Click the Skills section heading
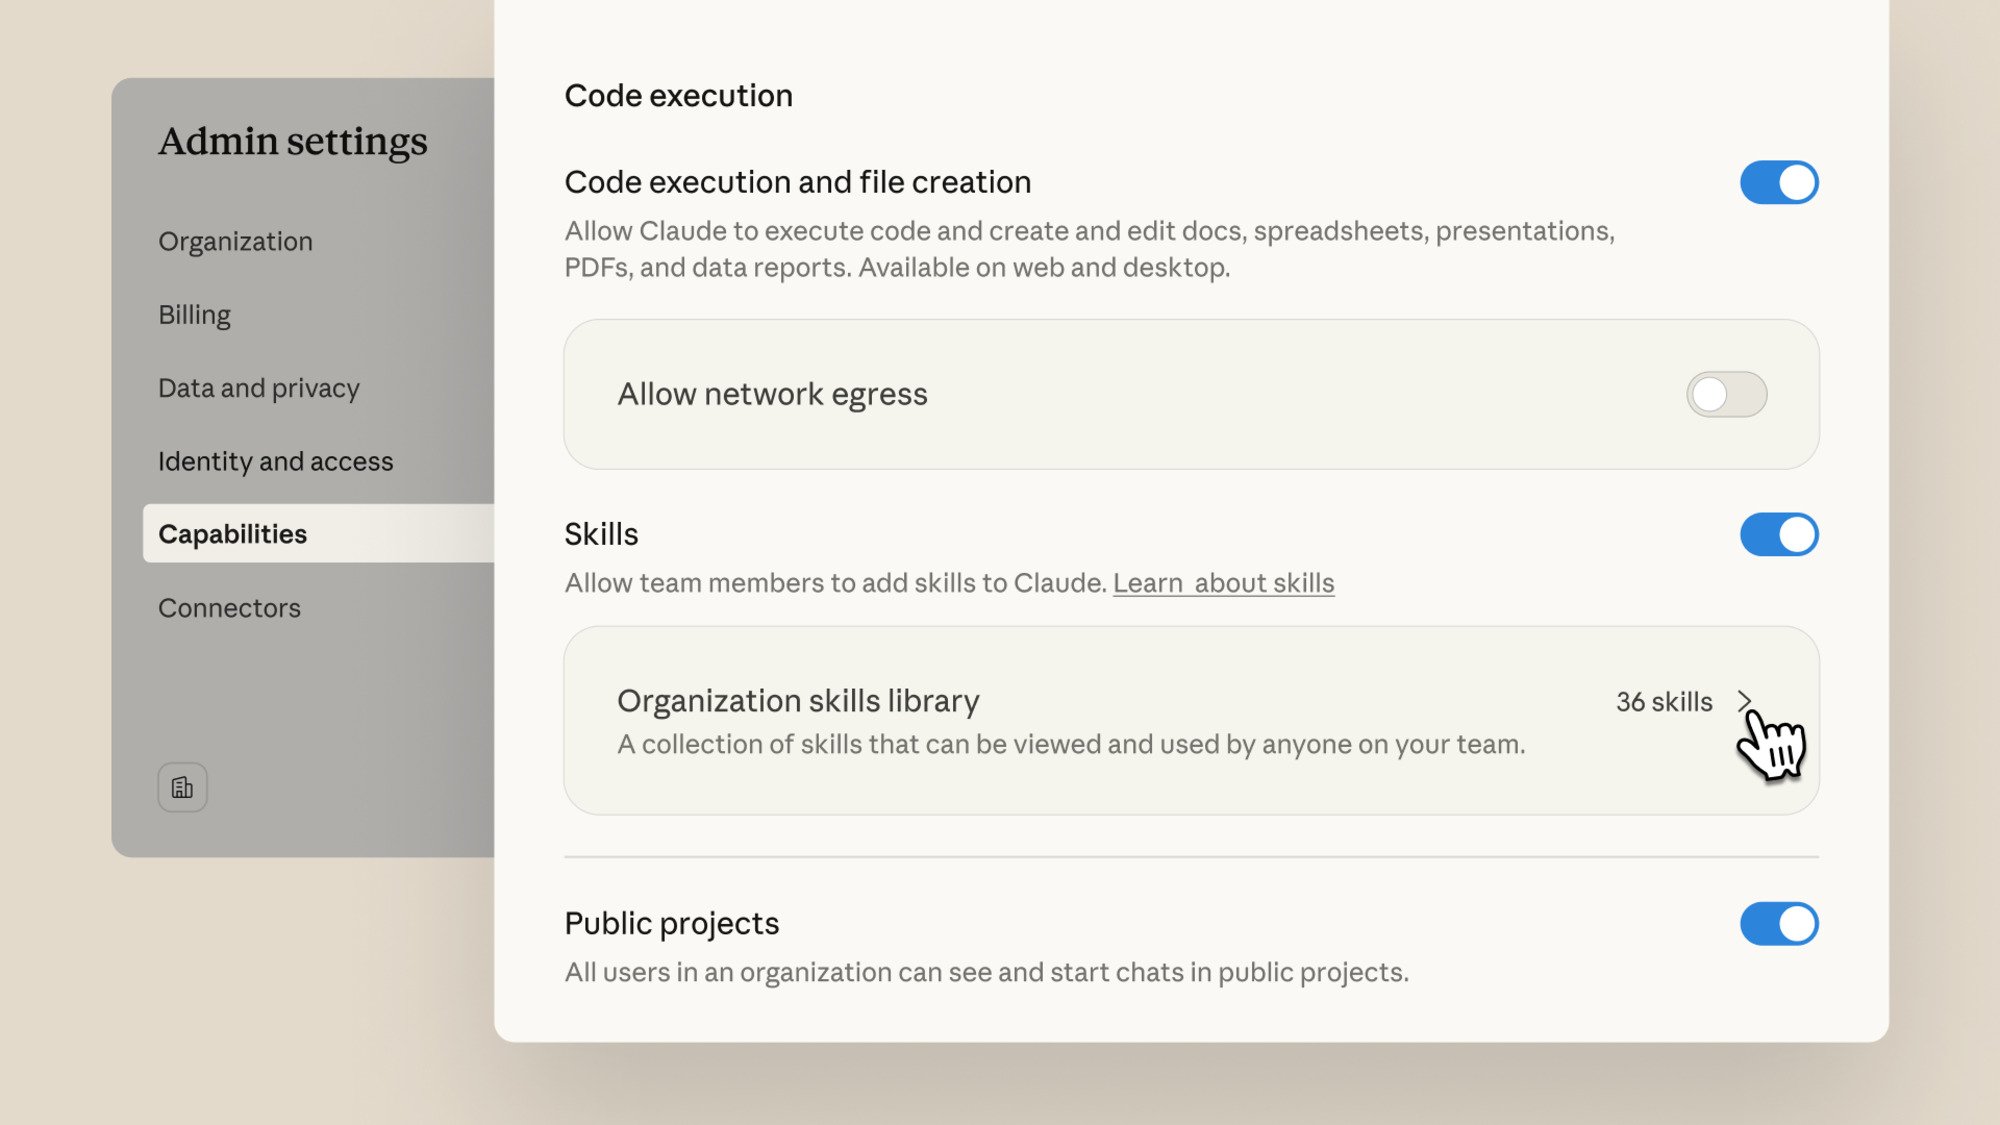The image size is (2000, 1125). [x=600, y=534]
